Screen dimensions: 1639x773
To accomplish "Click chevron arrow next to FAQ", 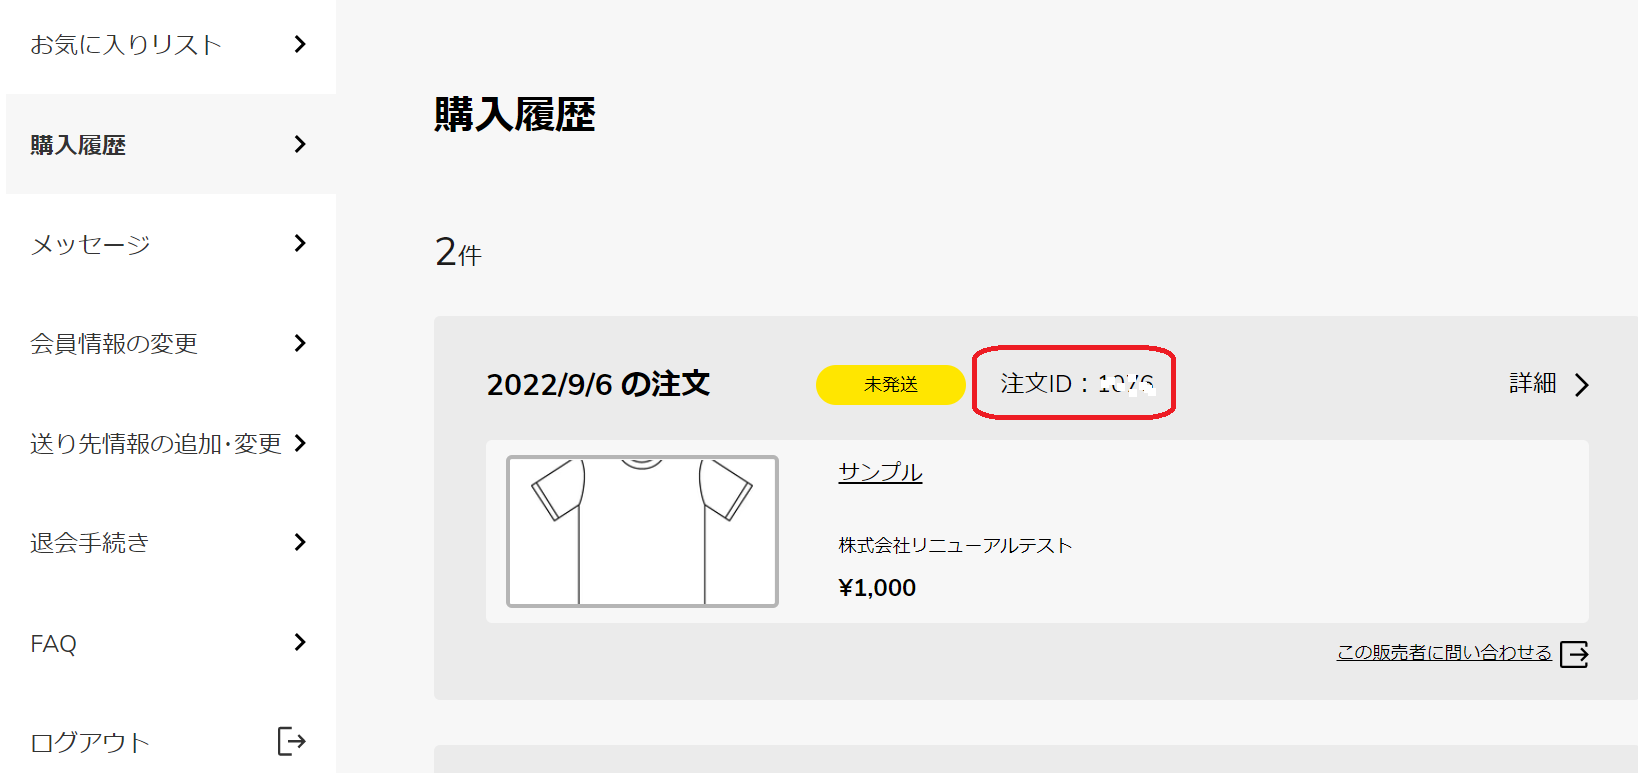I will 300,642.
